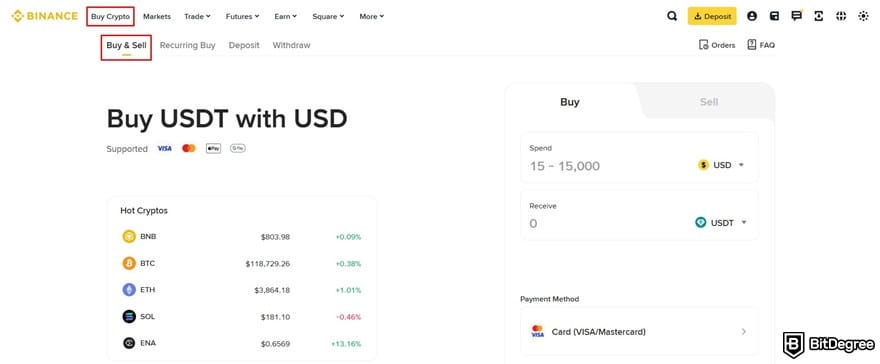Expand Card (VISA/Mastercard) payment method chevron

(744, 331)
